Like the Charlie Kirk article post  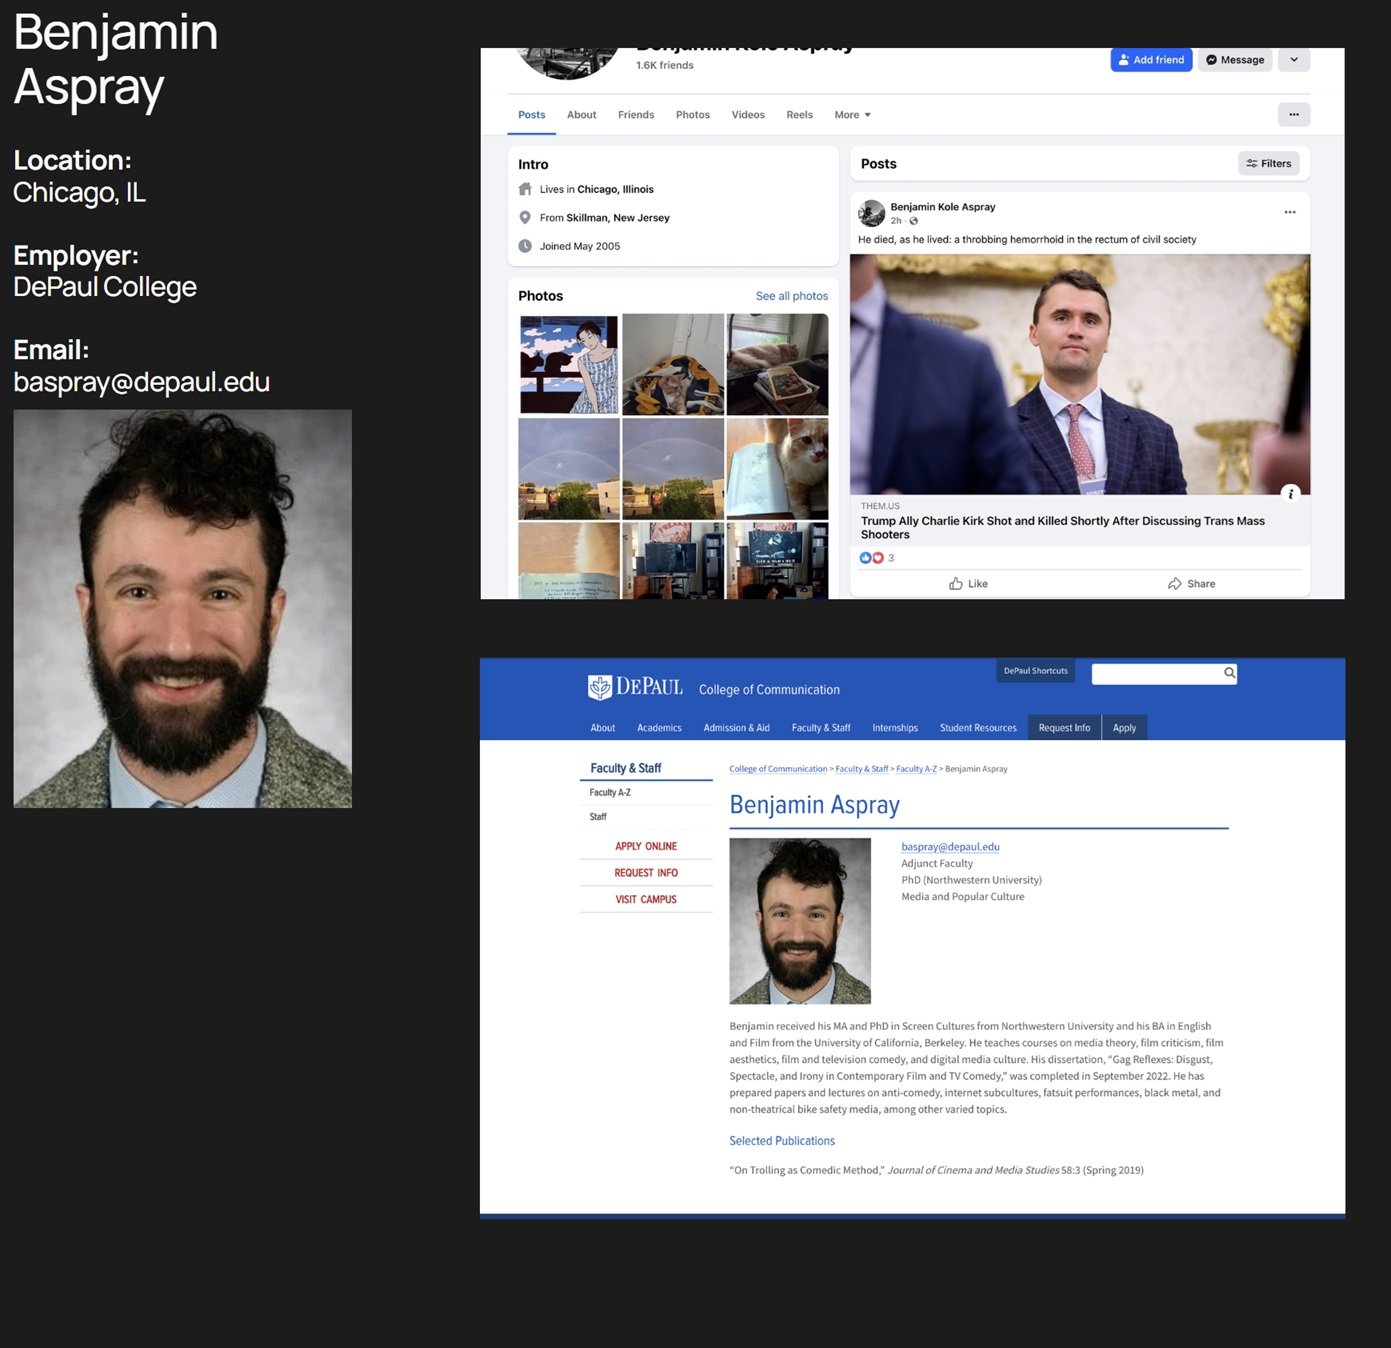pyautogui.click(x=968, y=584)
